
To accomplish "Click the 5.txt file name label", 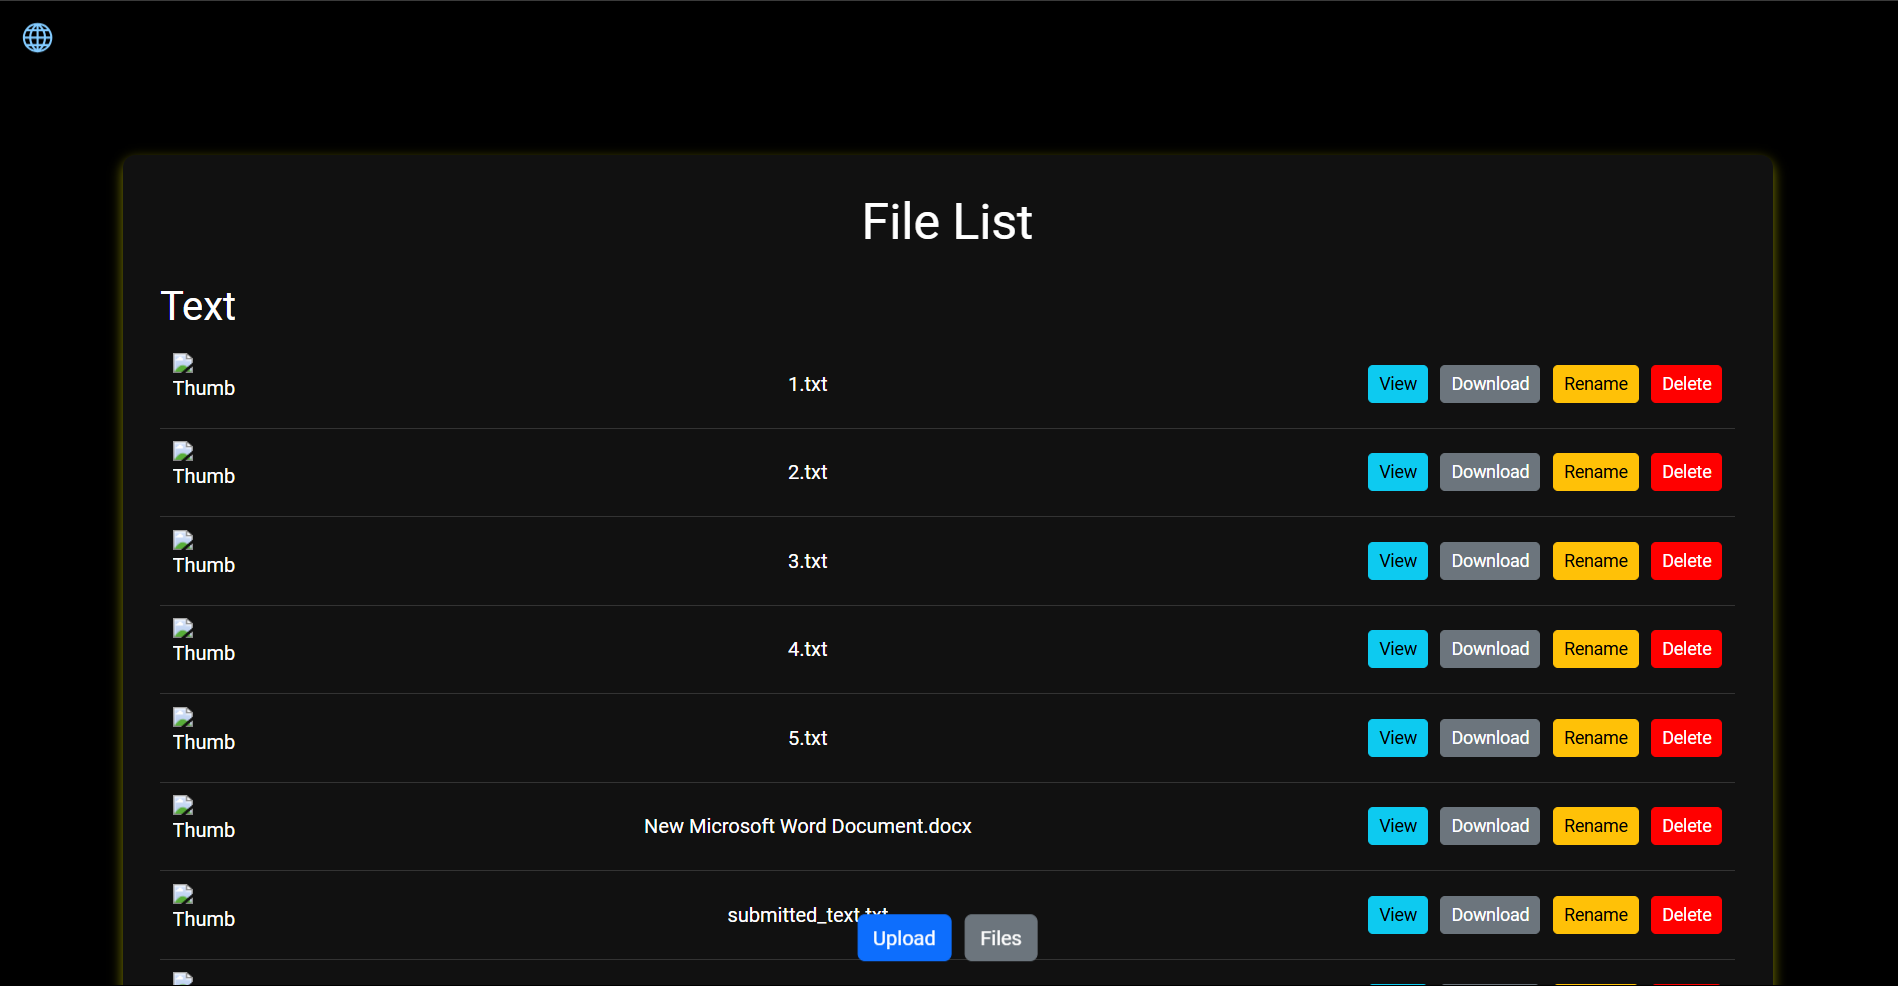I will (807, 737).
